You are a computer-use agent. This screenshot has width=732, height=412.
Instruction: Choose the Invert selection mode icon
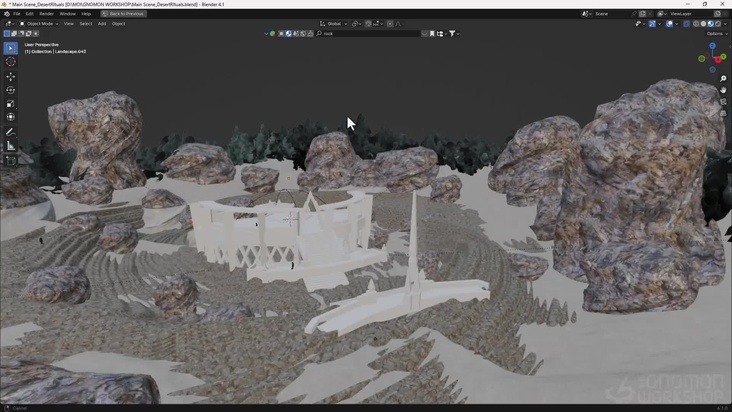tap(28, 34)
